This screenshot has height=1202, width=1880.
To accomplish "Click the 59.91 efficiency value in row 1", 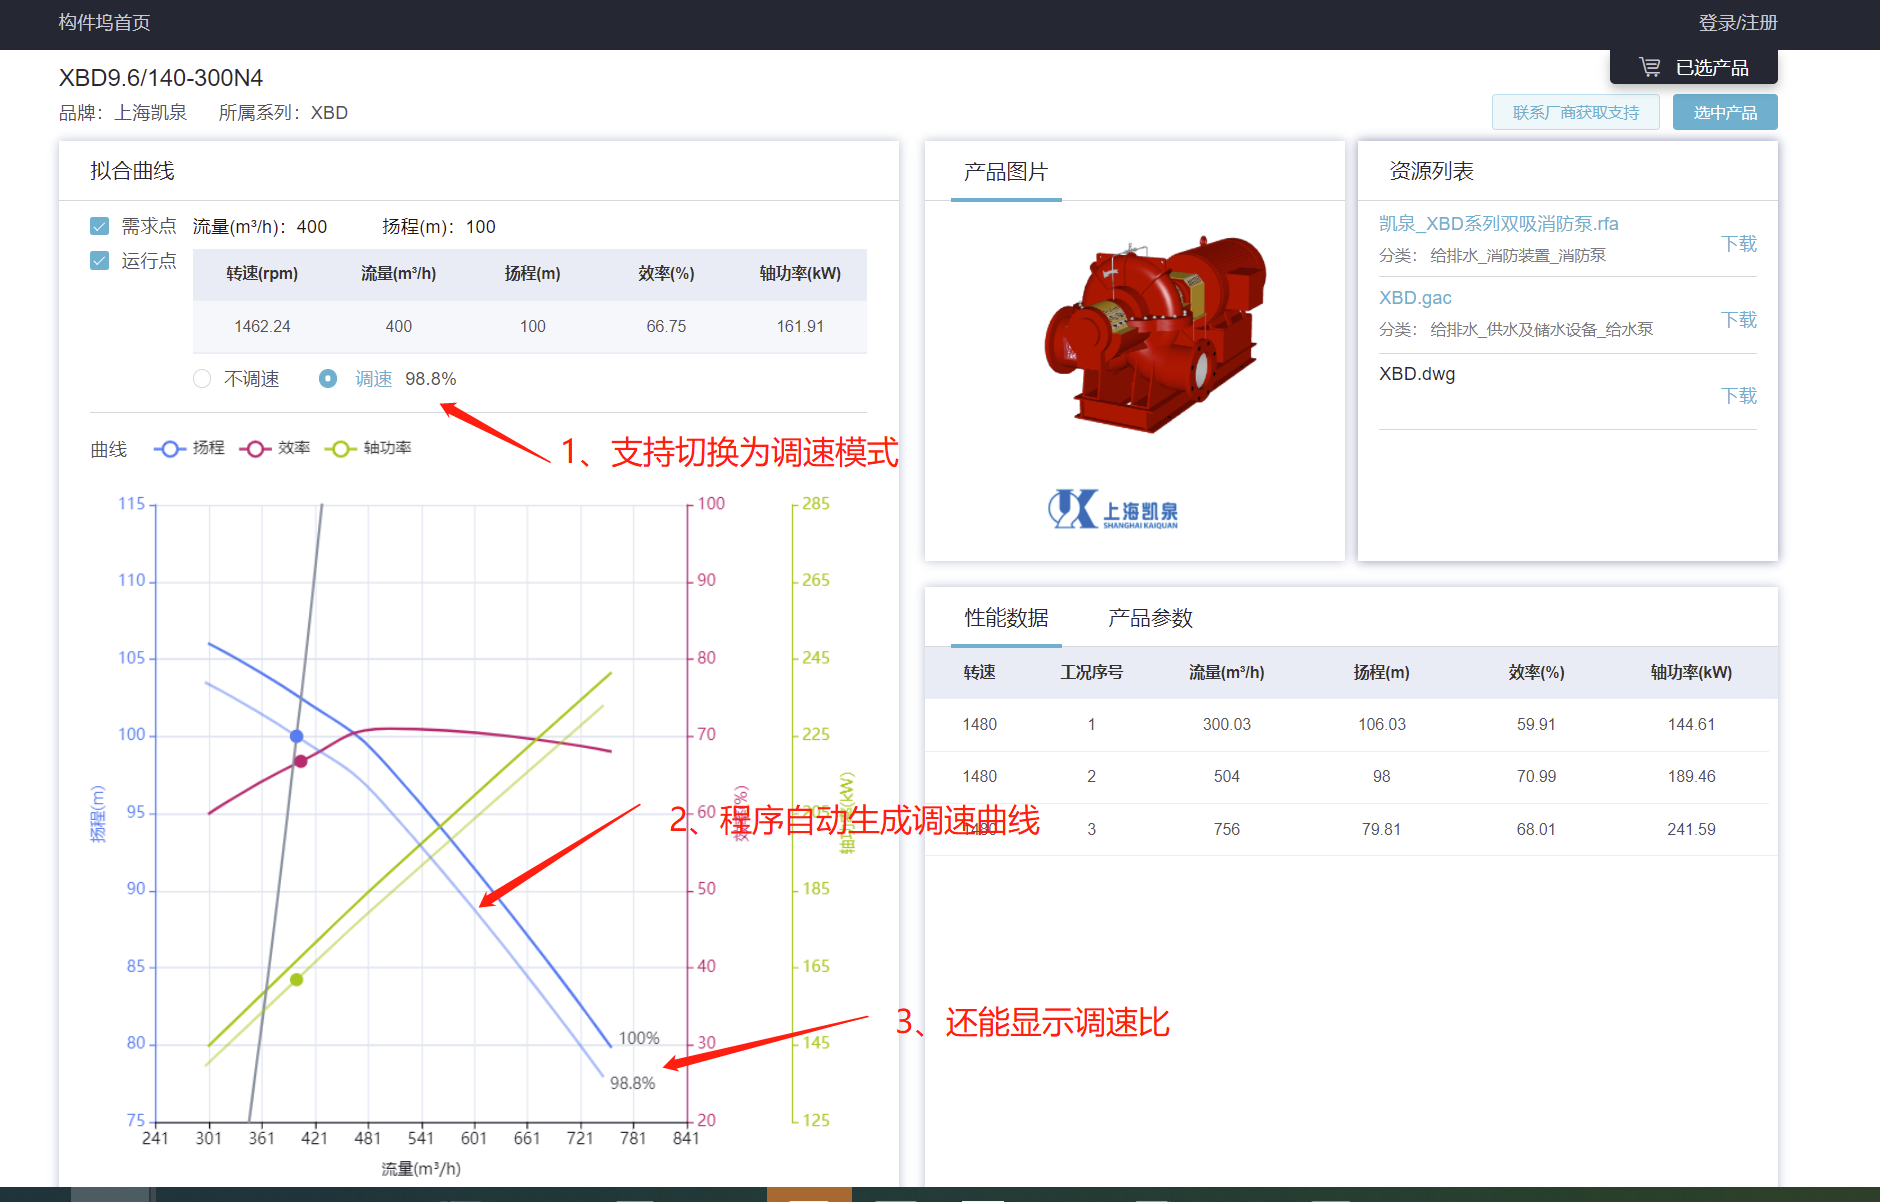I will tap(1536, 724).
